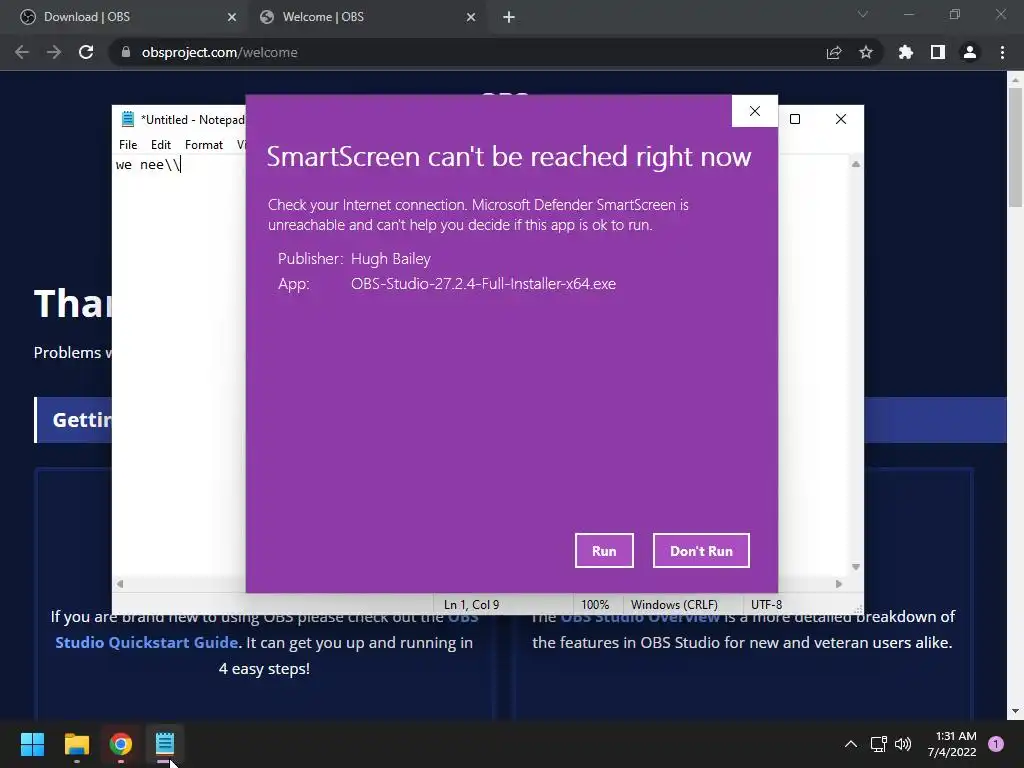Close the SmartScreen dialog with the X
The width and height of the screenshot is (1024, 768).
point(755,111)
